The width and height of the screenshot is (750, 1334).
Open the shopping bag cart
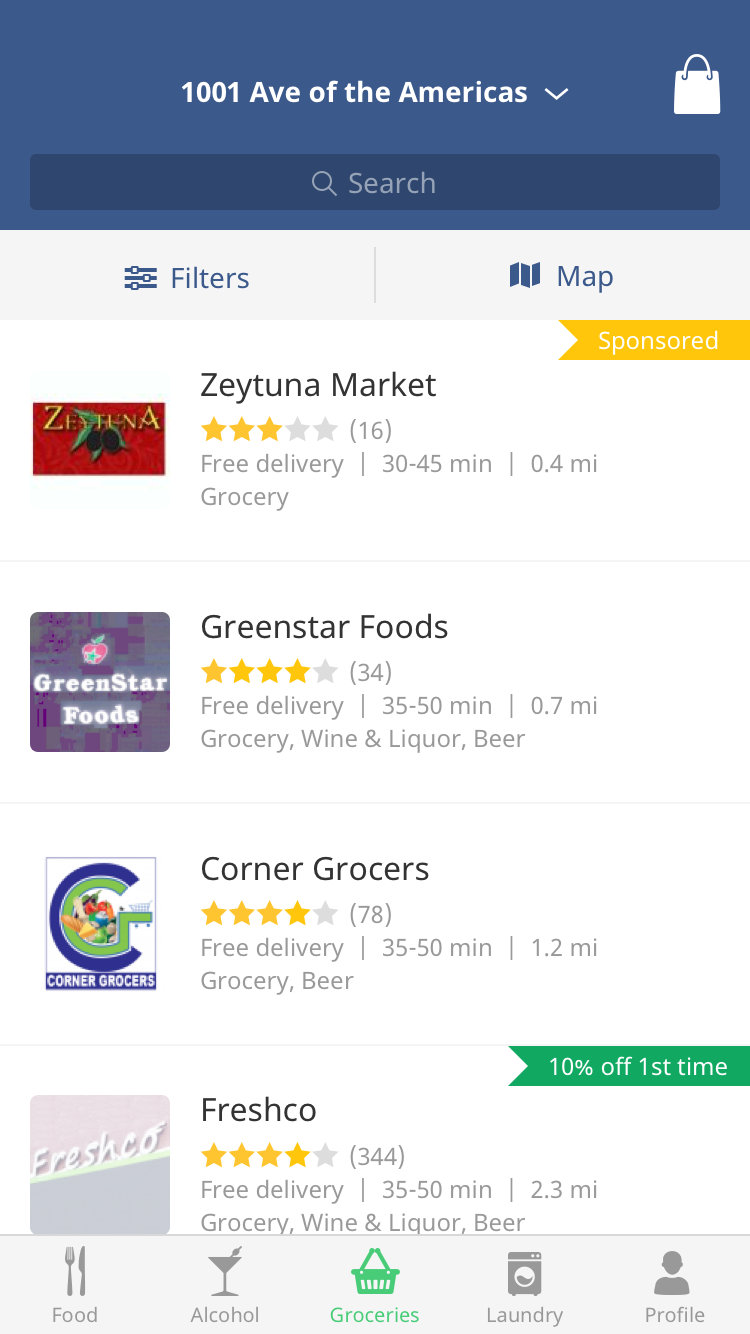[696, 86]
